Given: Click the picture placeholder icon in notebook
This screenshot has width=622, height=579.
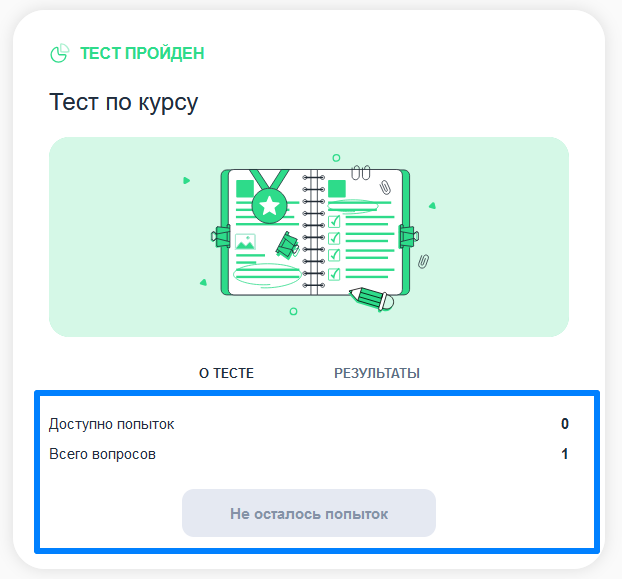Looking at the screenshot, I should [245, 242].
